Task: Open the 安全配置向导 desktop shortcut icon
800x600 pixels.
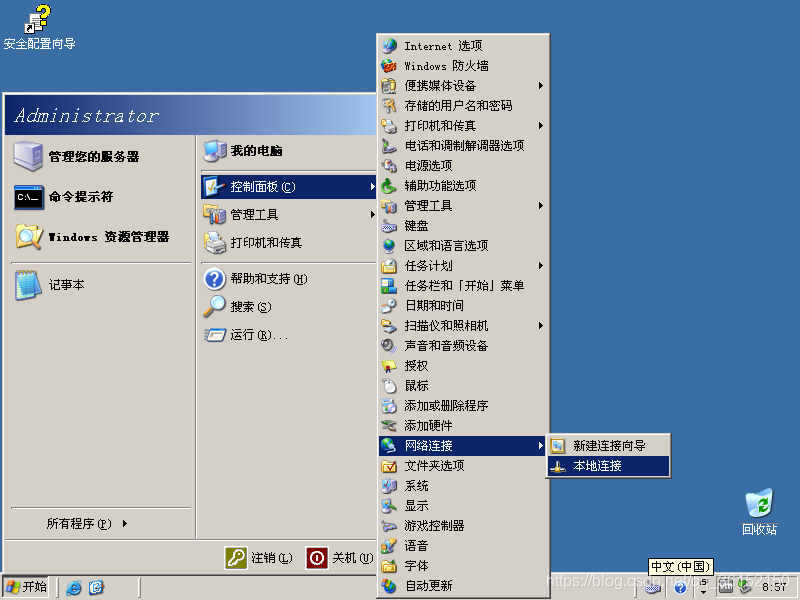Action: coord(38,19)
